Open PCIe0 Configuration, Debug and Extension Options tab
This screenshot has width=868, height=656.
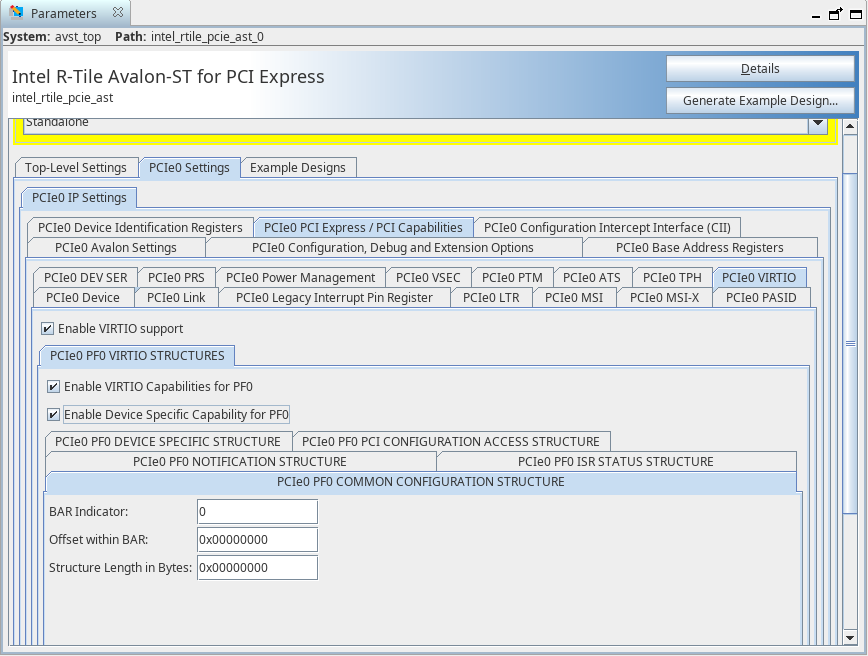click(x=393, y=247)
